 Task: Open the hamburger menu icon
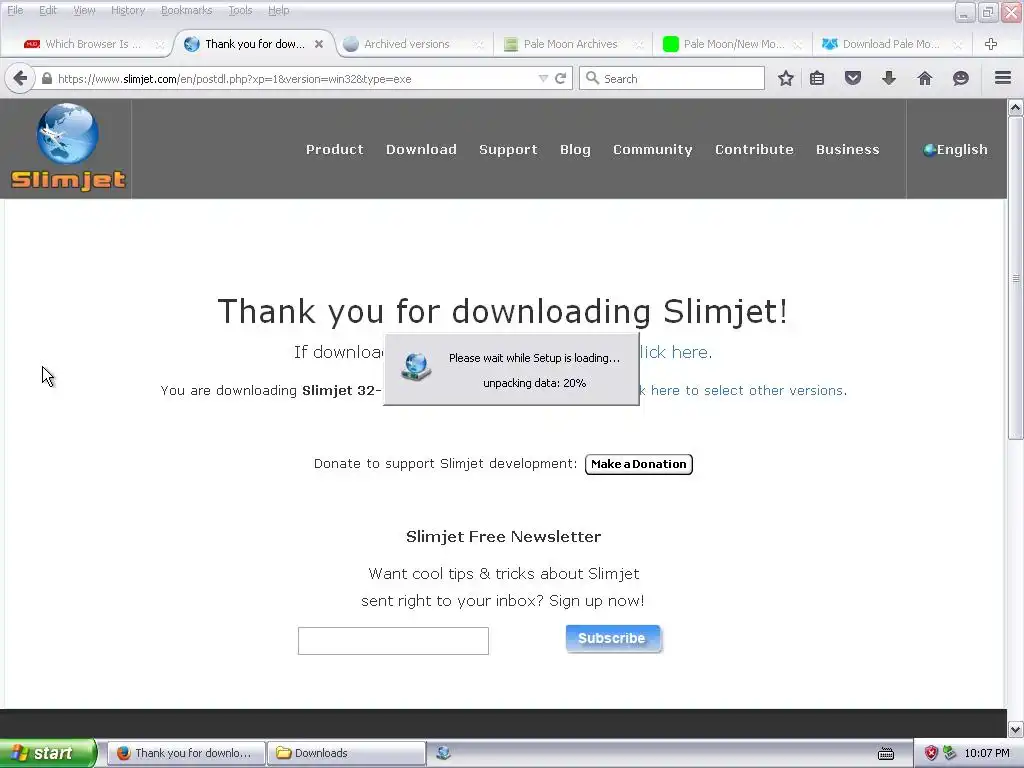tap(1003, 78)
